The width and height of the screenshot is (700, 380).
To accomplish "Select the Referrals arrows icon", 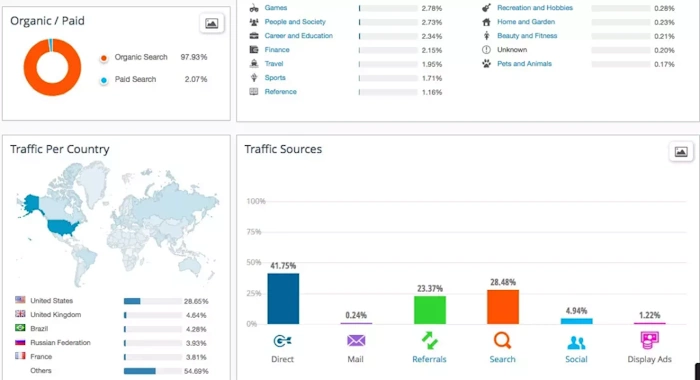I will click(x=429, y=341).
